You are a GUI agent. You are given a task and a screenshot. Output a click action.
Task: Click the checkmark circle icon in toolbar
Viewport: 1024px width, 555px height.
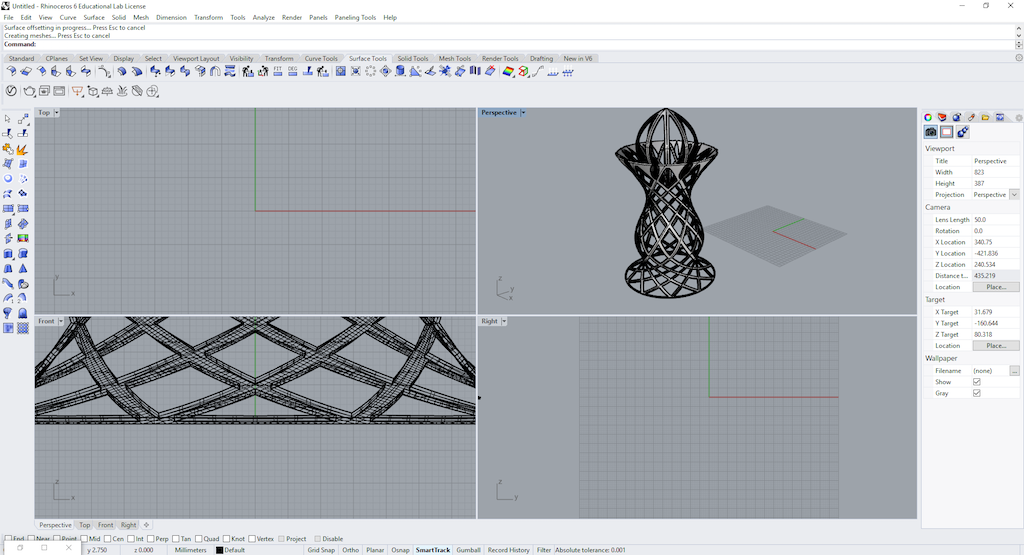point(11,91)
